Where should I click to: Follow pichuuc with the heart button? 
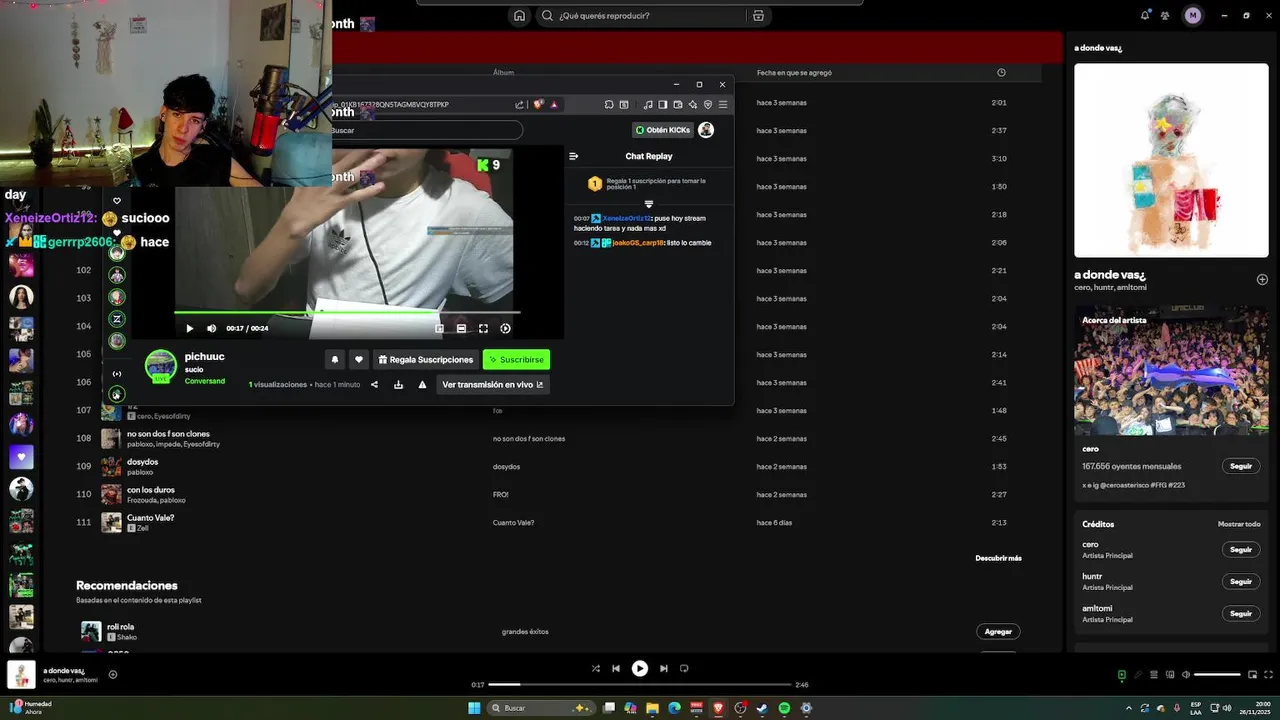[x=359, y=359]
